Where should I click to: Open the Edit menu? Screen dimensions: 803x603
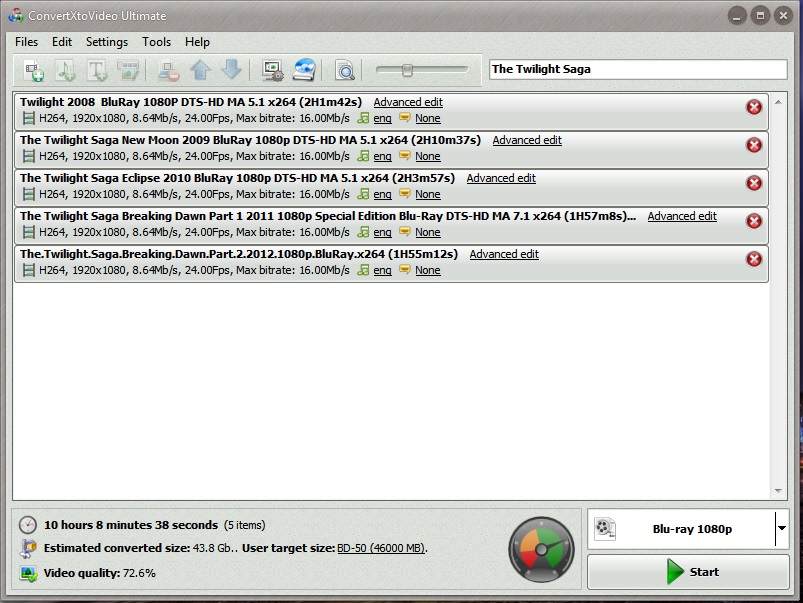coord(62,42)
